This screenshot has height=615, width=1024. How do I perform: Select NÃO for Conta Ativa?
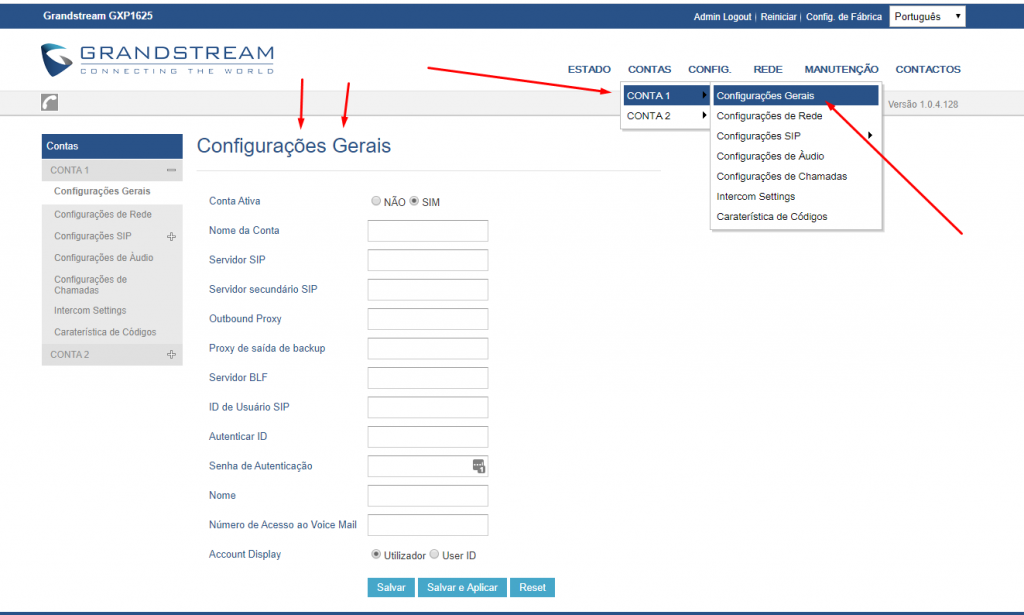pyautogui.click(x=376, y=201)
